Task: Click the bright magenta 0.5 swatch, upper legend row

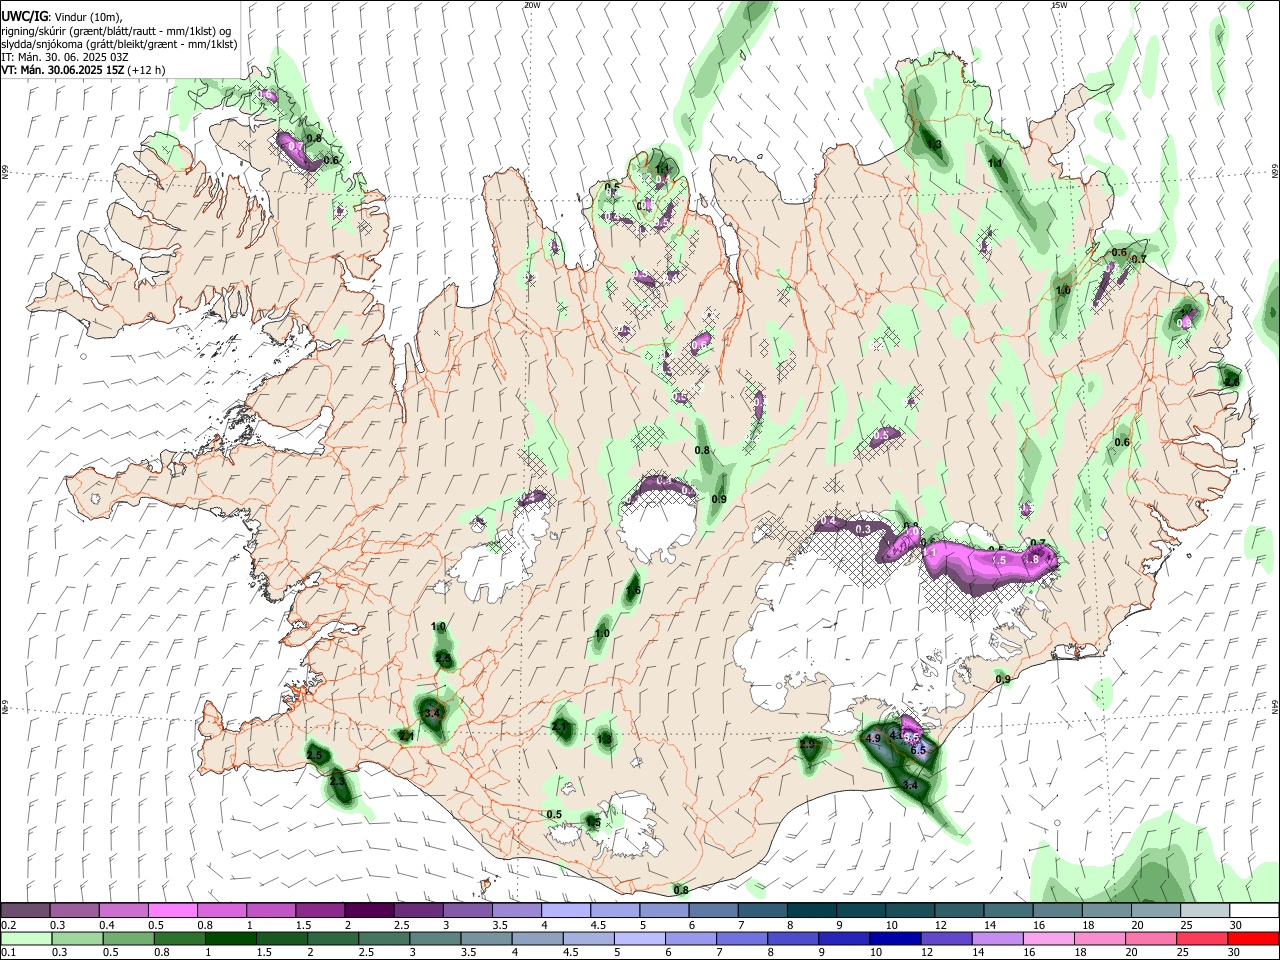Action: click(x=173, y=910)
